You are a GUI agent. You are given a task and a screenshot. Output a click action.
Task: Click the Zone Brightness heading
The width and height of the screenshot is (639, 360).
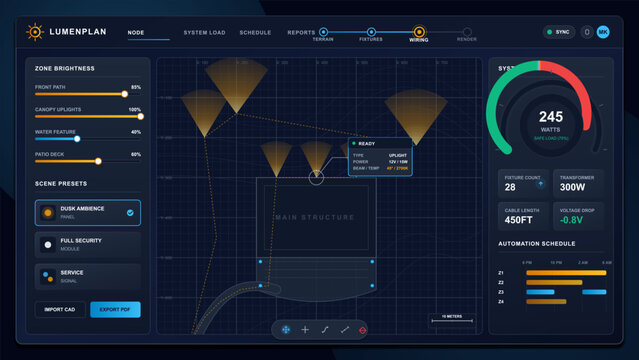[x=65, y=68]
